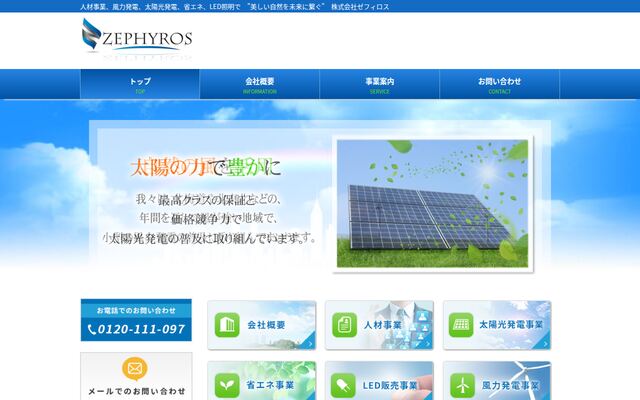This screenshot has width=640, height=400.
Task: Open the 太陽光発電事業 card text
Action: tap(511, 325)
